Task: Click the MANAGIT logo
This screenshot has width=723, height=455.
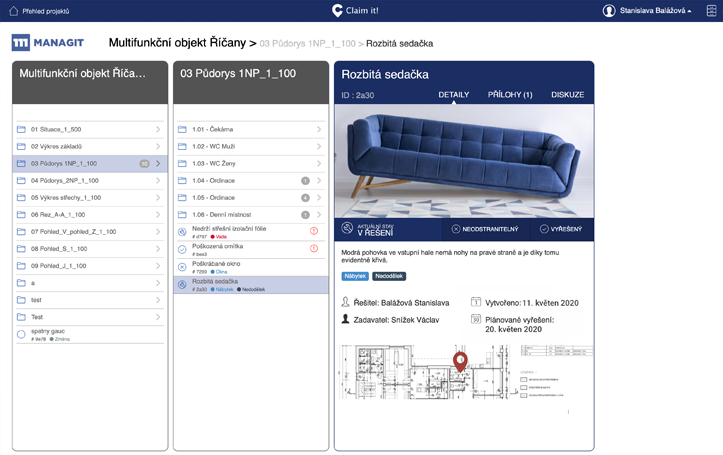Action: tap(48, 43)
